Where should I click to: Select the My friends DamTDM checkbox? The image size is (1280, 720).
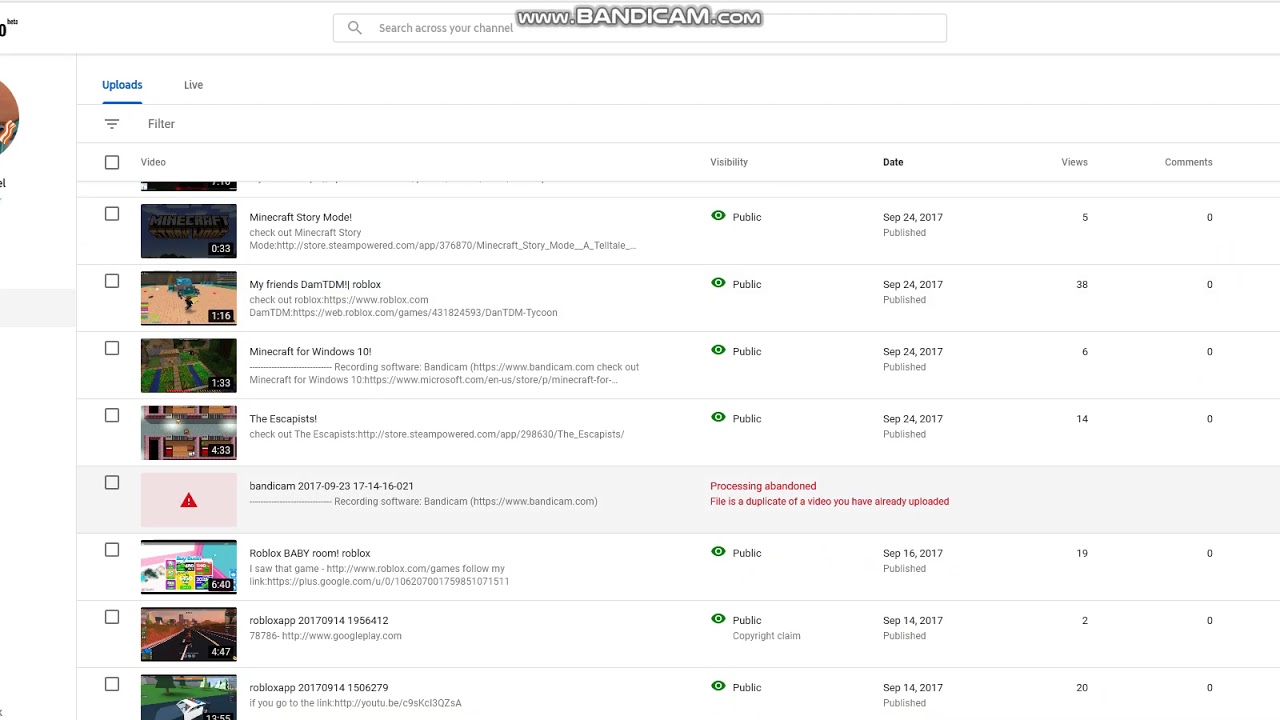112,281
